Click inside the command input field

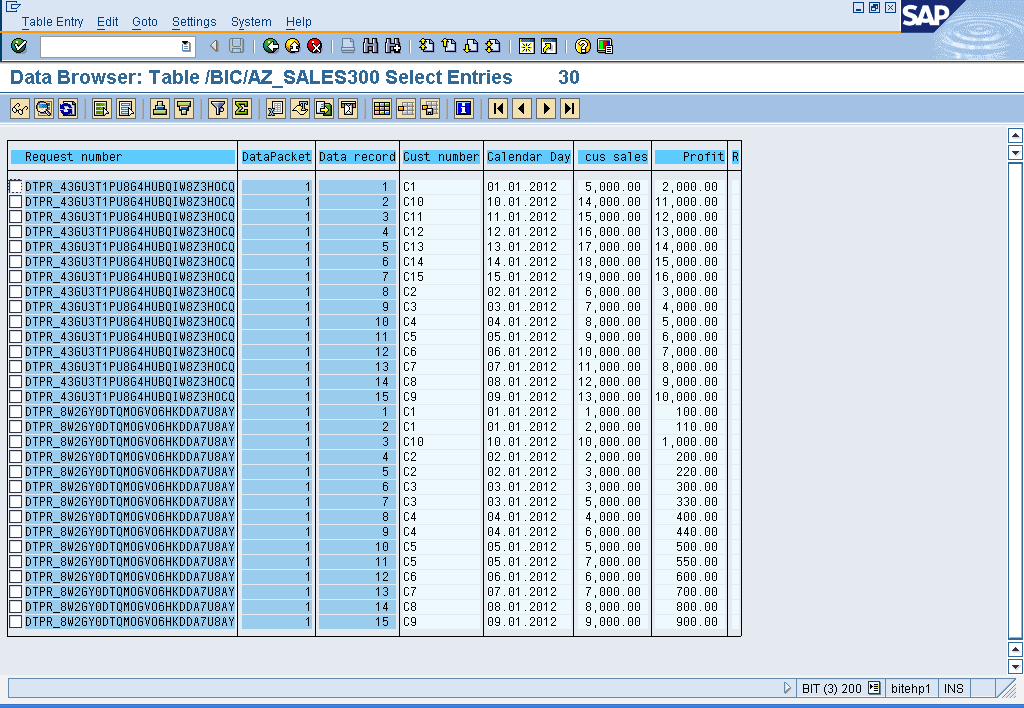click(111, 46)
